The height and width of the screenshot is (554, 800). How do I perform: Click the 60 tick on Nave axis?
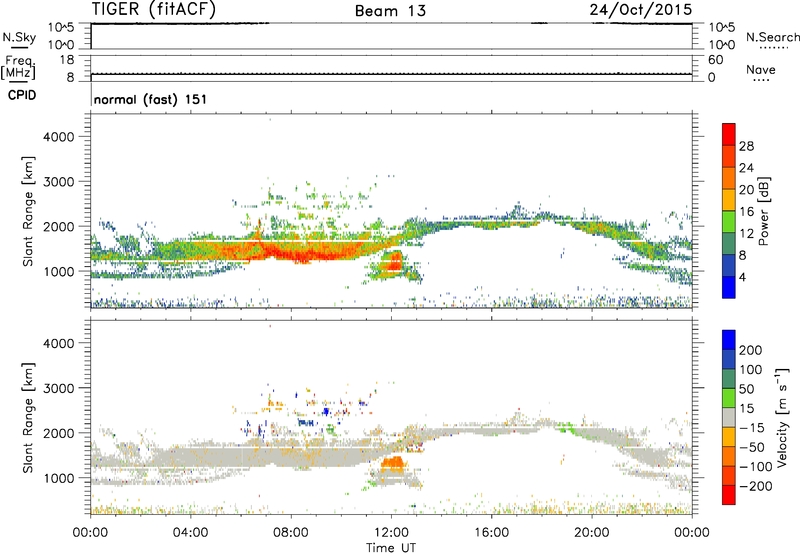coord(716,60)
